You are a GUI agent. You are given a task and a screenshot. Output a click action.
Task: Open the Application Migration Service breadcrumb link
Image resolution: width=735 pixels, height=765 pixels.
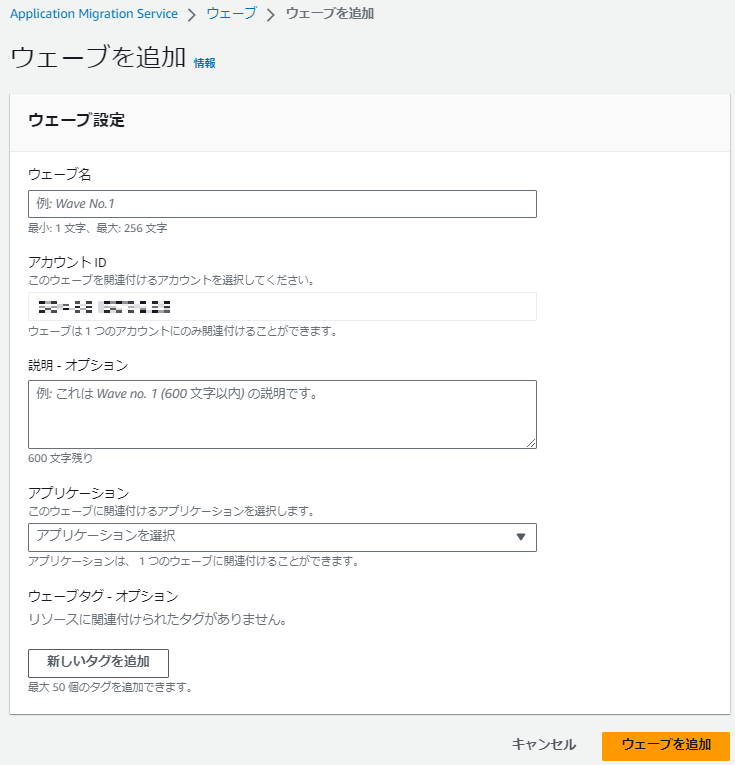(x=94, y=14)
